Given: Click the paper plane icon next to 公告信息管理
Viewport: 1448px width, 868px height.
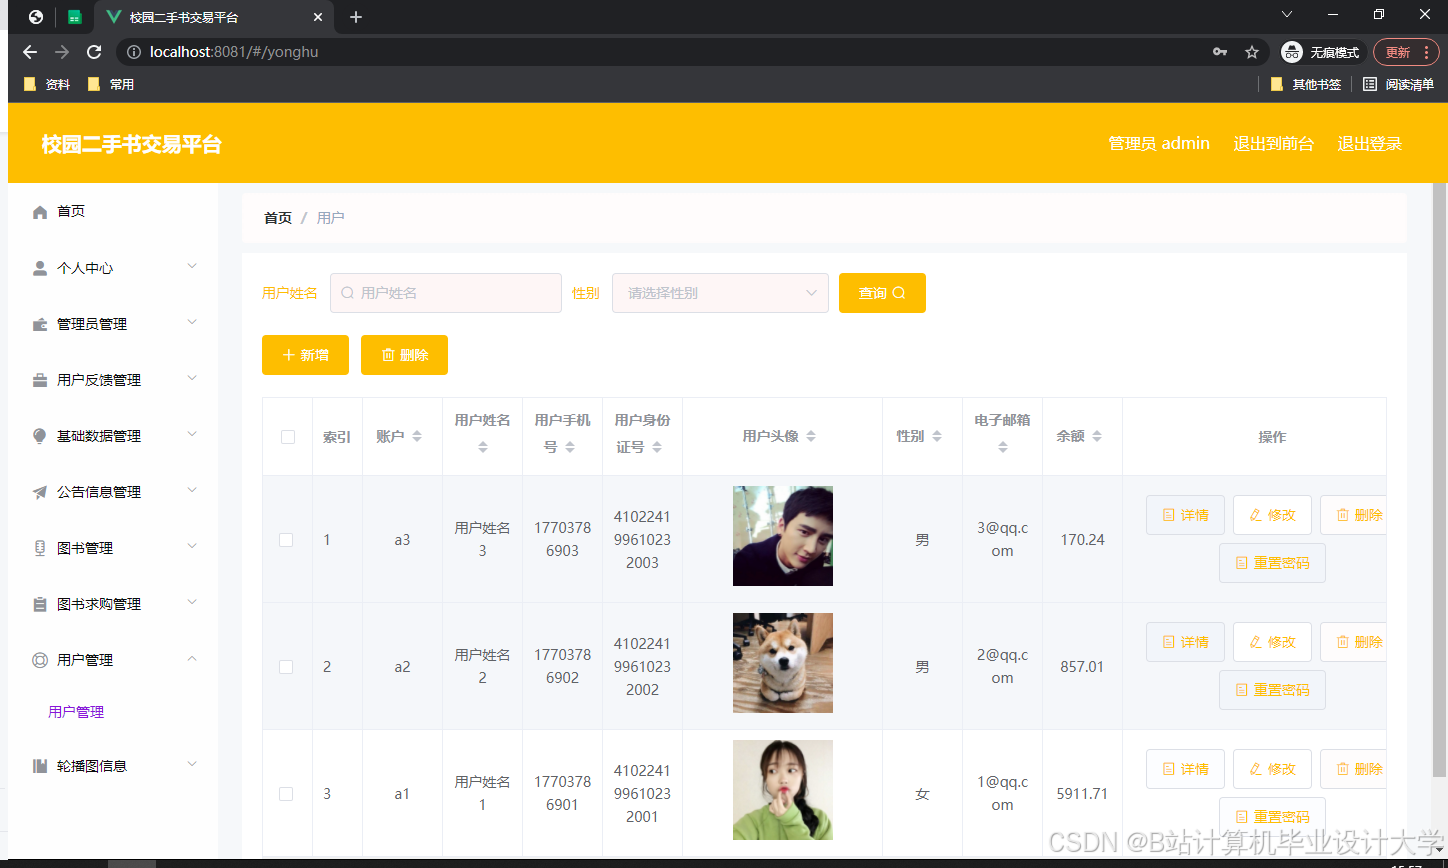Looking at the screenshot, I should tap(40, 492).
